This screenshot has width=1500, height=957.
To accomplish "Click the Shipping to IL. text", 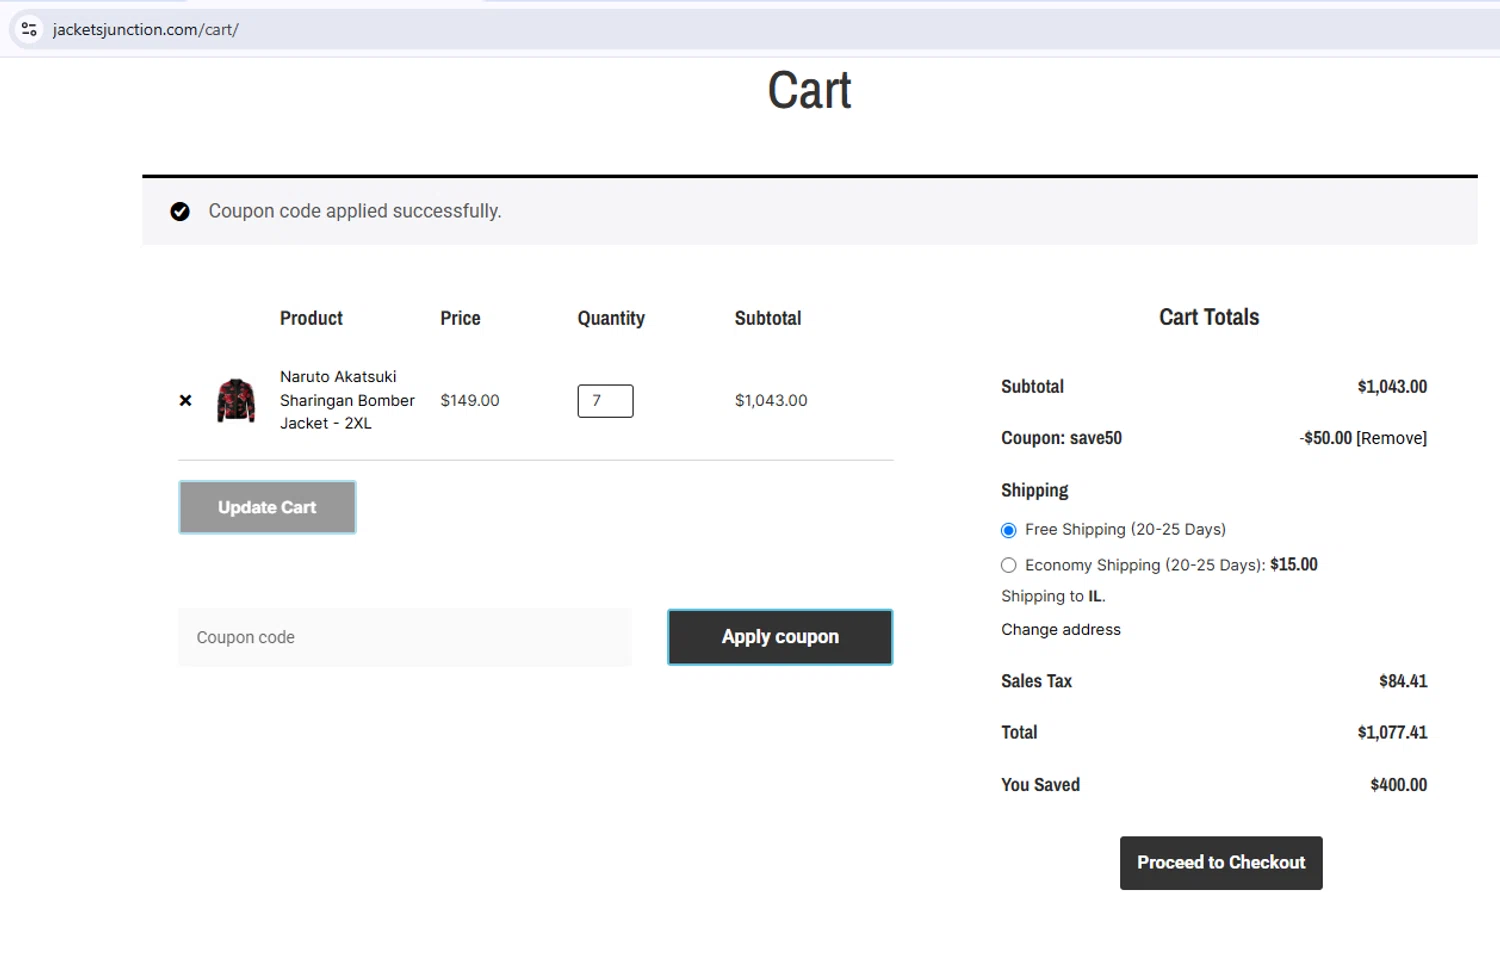I will coord(1053,596).
